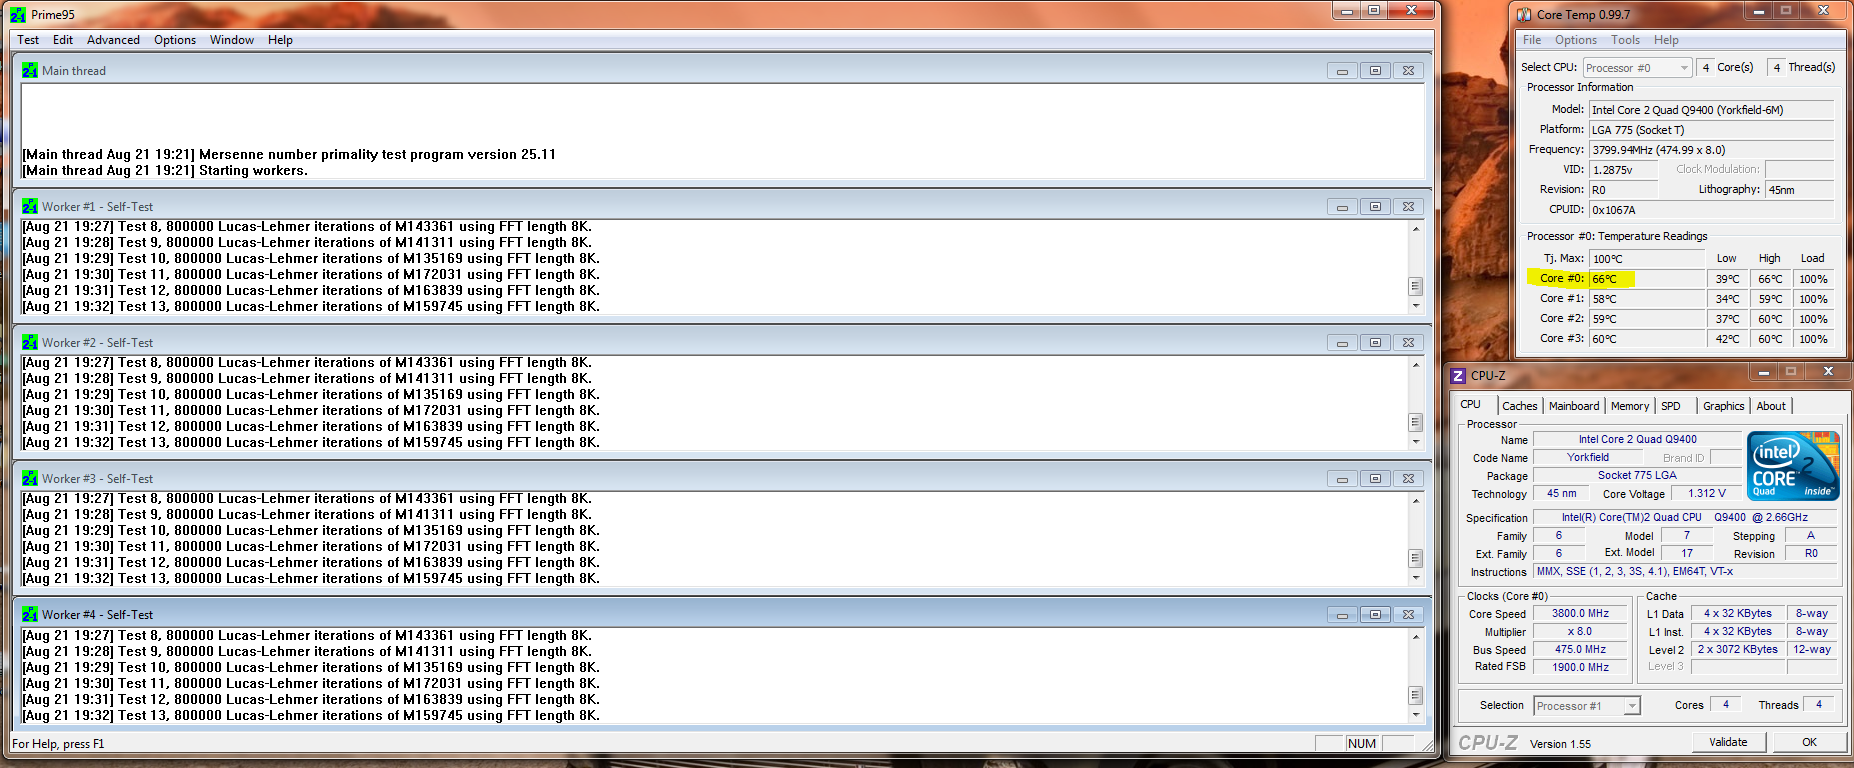Screen dimensions: 1854x768
Task: Open the Prime95 Window menu
Action: [x=232, y=40]
